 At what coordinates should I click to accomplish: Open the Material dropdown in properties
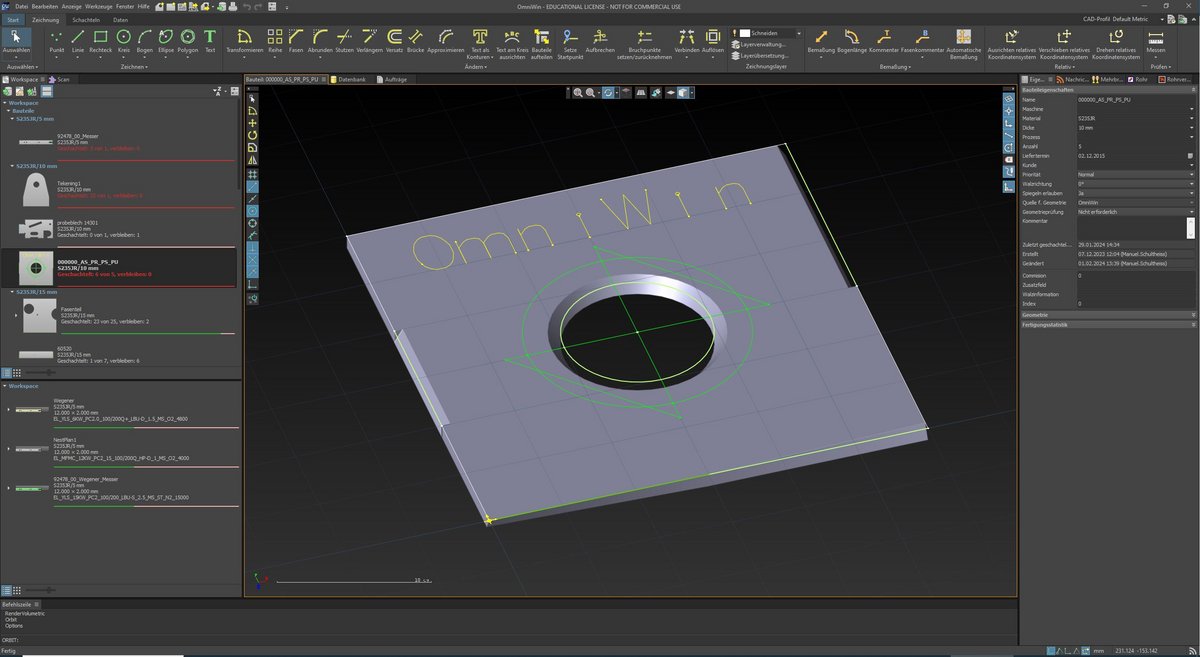1192,118
